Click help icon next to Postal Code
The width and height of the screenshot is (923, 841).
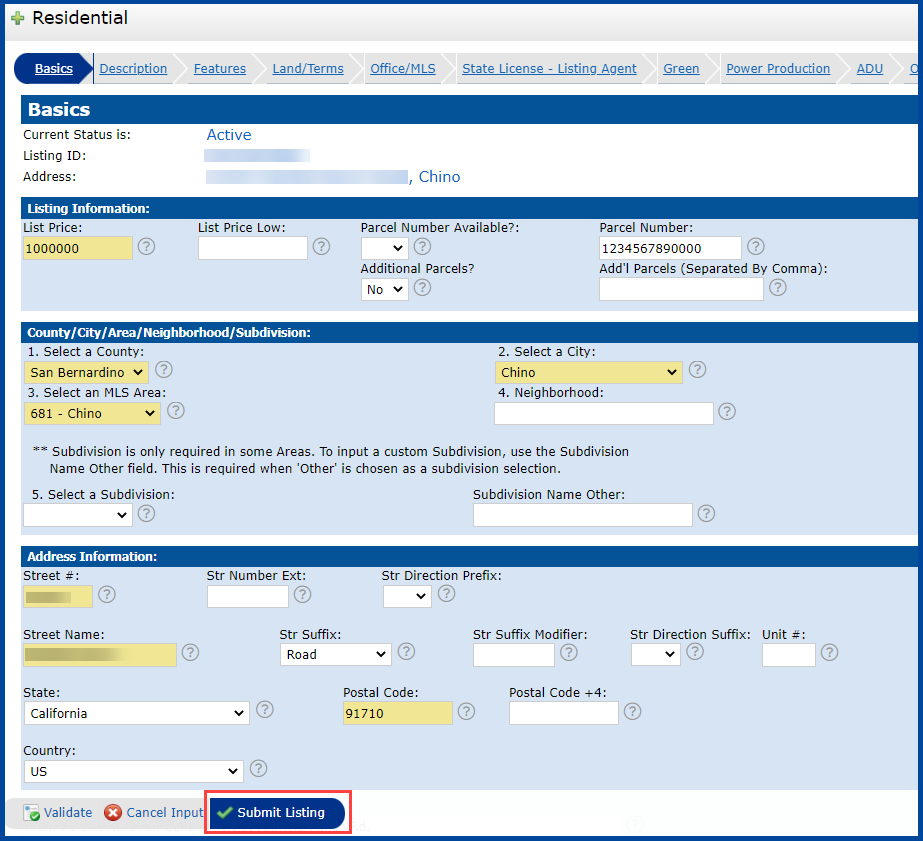tap(466, 712)
